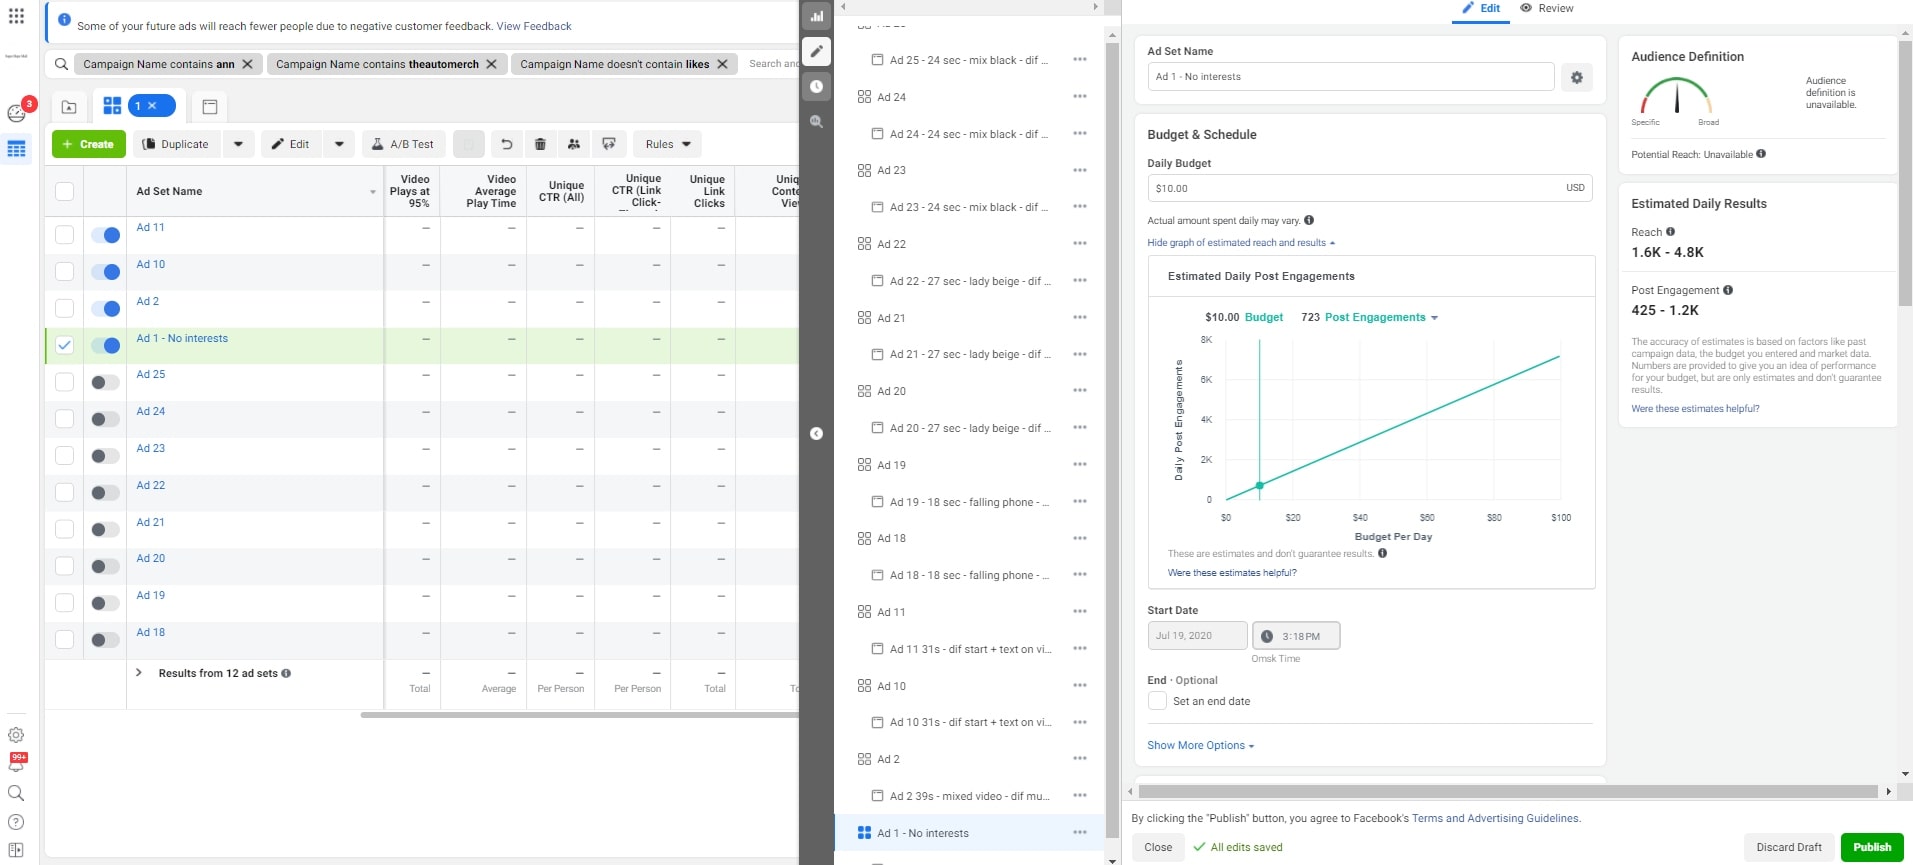
Task: Click the Daily Budget input field
Action: click(x=1355, y=188)
